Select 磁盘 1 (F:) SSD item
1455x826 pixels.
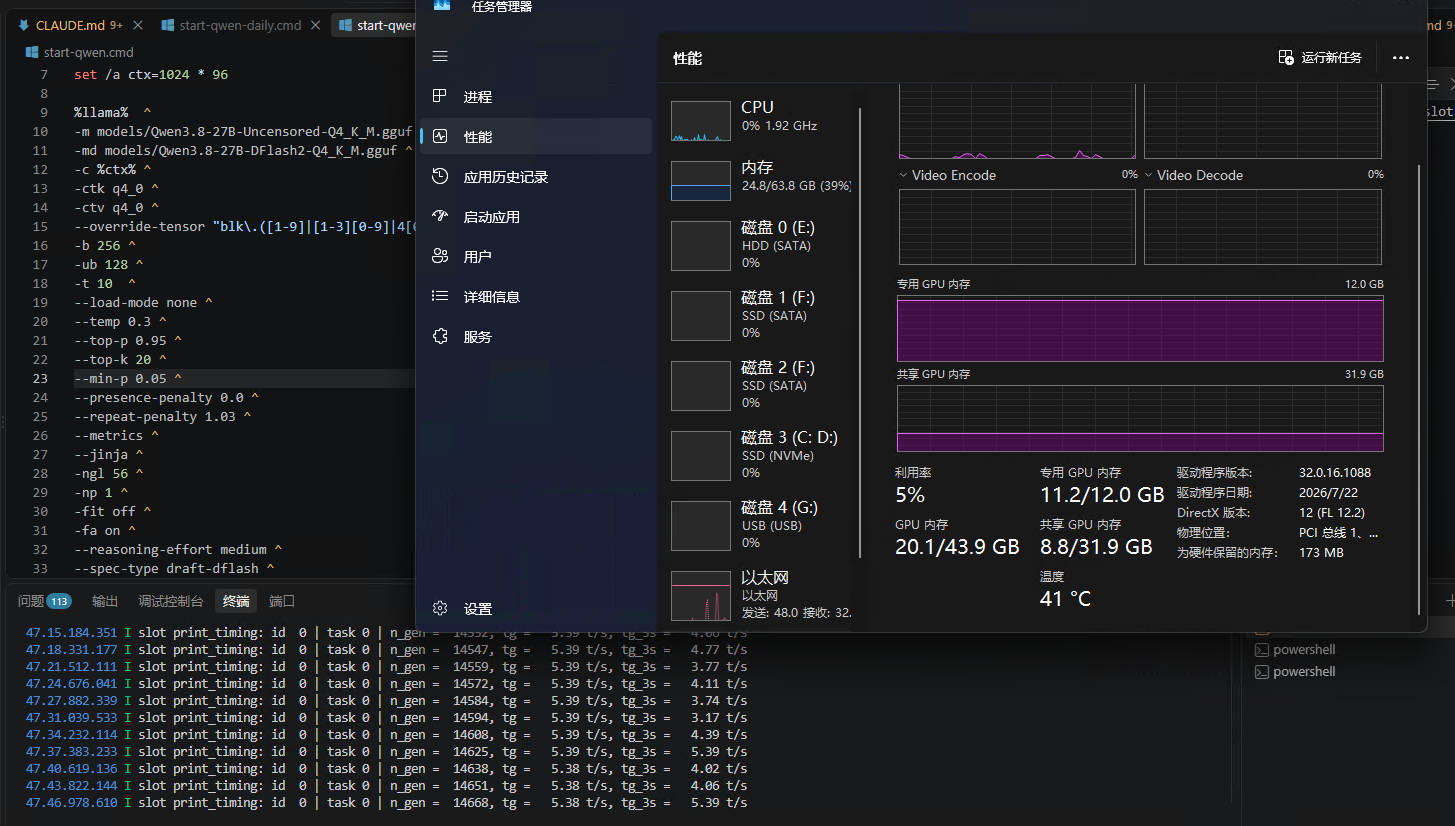point(760,315)
